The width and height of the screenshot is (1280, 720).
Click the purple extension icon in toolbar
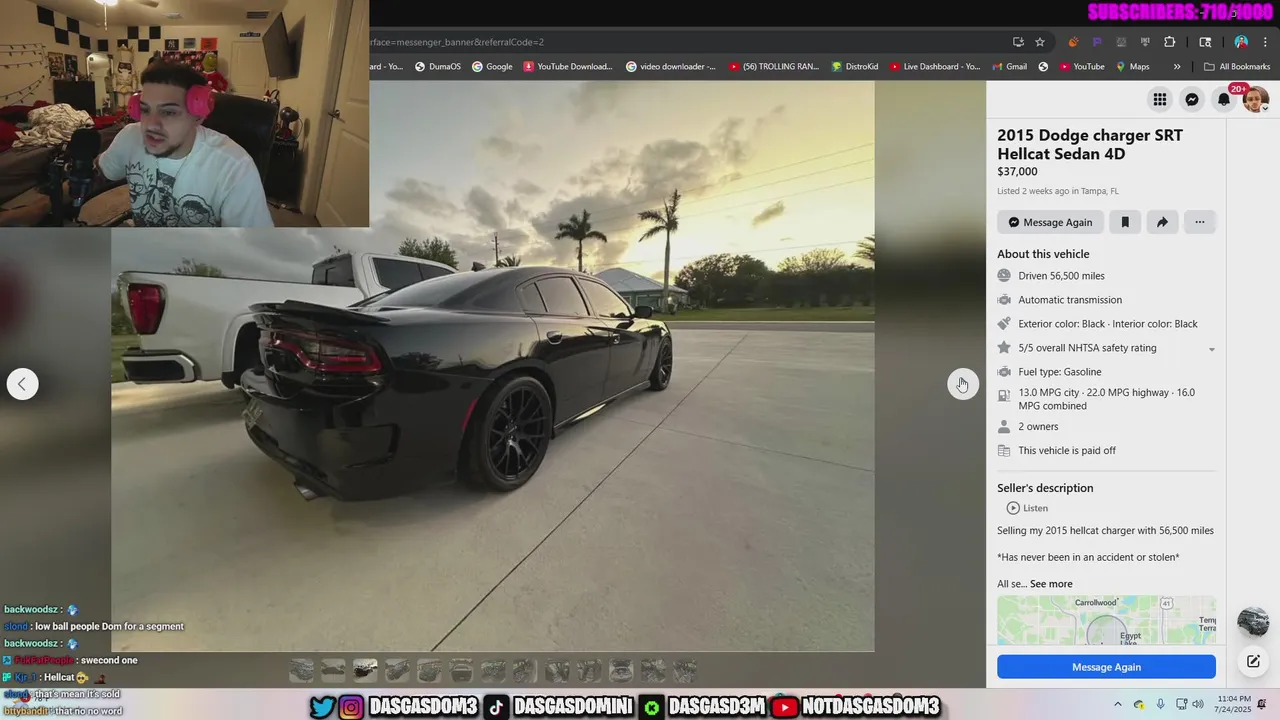(x=1097, y=42)
